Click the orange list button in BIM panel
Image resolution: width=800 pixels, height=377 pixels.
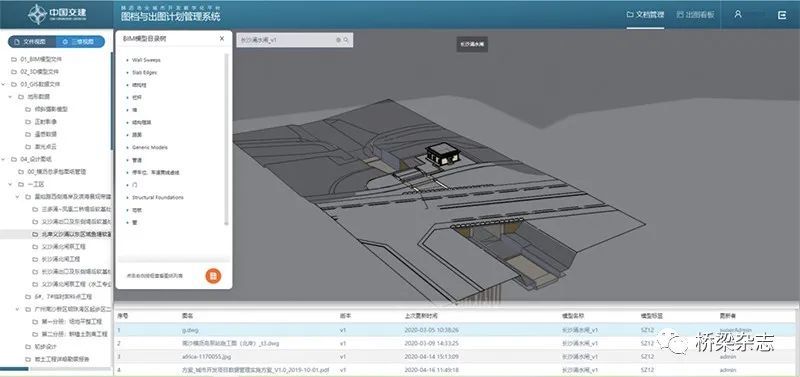[213, 275]
